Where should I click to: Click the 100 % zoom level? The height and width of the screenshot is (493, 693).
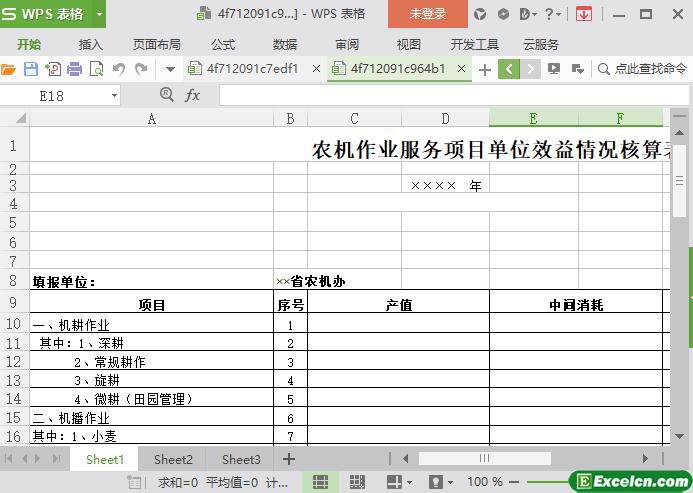485,482
